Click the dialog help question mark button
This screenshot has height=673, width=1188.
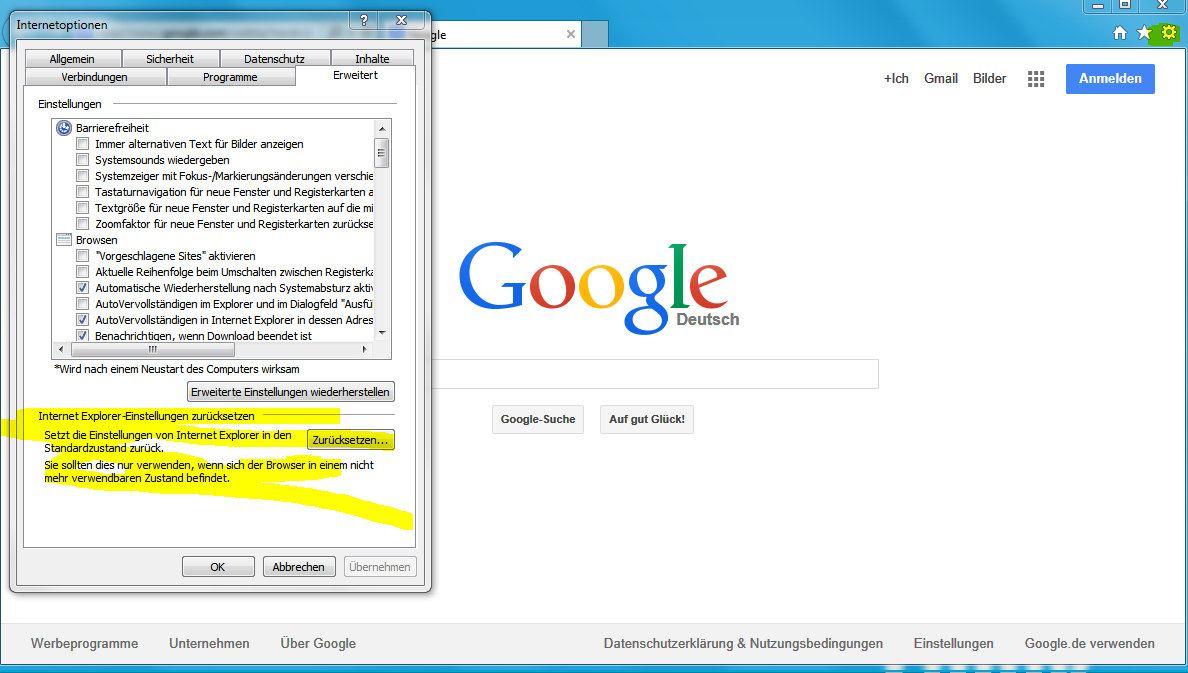pyautogui.click(x=364, y=20)
